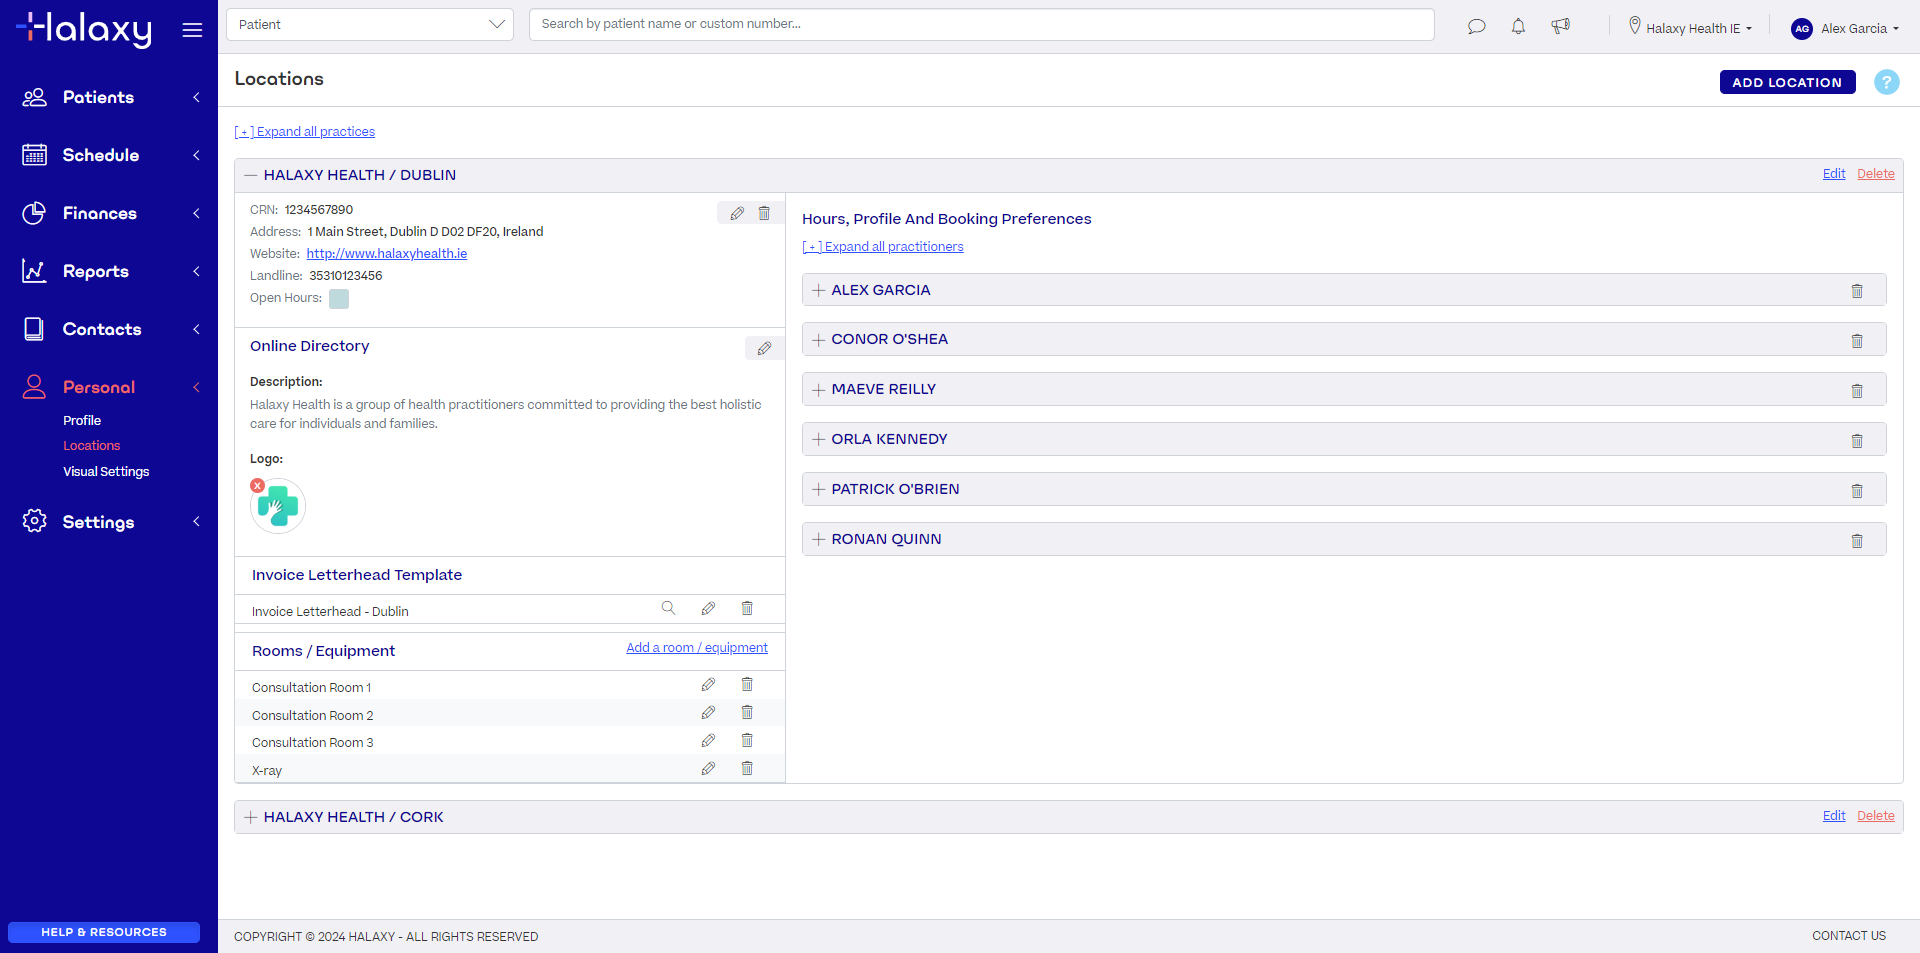The height and width of the screenshot is (953, 1920).
Task: Remove Orla Kennedy from Dublin location
Action: [1857, 441]
